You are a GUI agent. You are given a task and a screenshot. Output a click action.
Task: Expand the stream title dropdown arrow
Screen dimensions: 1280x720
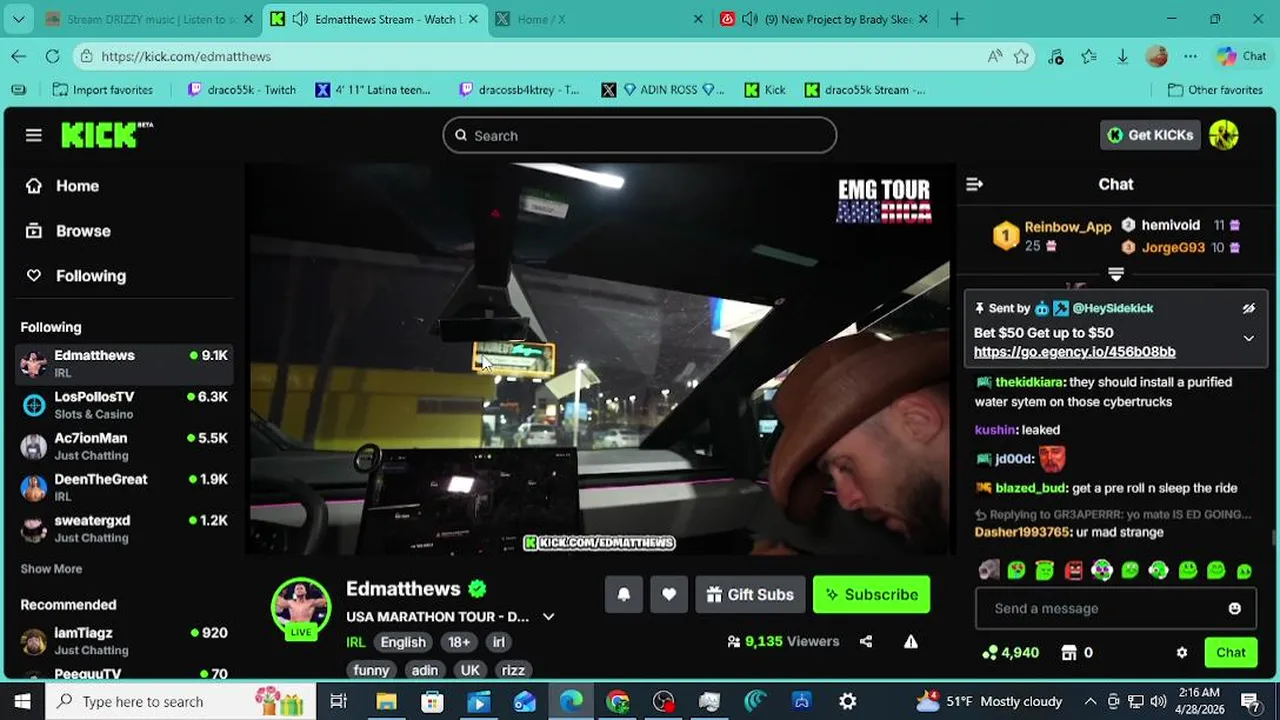(548, 617)
